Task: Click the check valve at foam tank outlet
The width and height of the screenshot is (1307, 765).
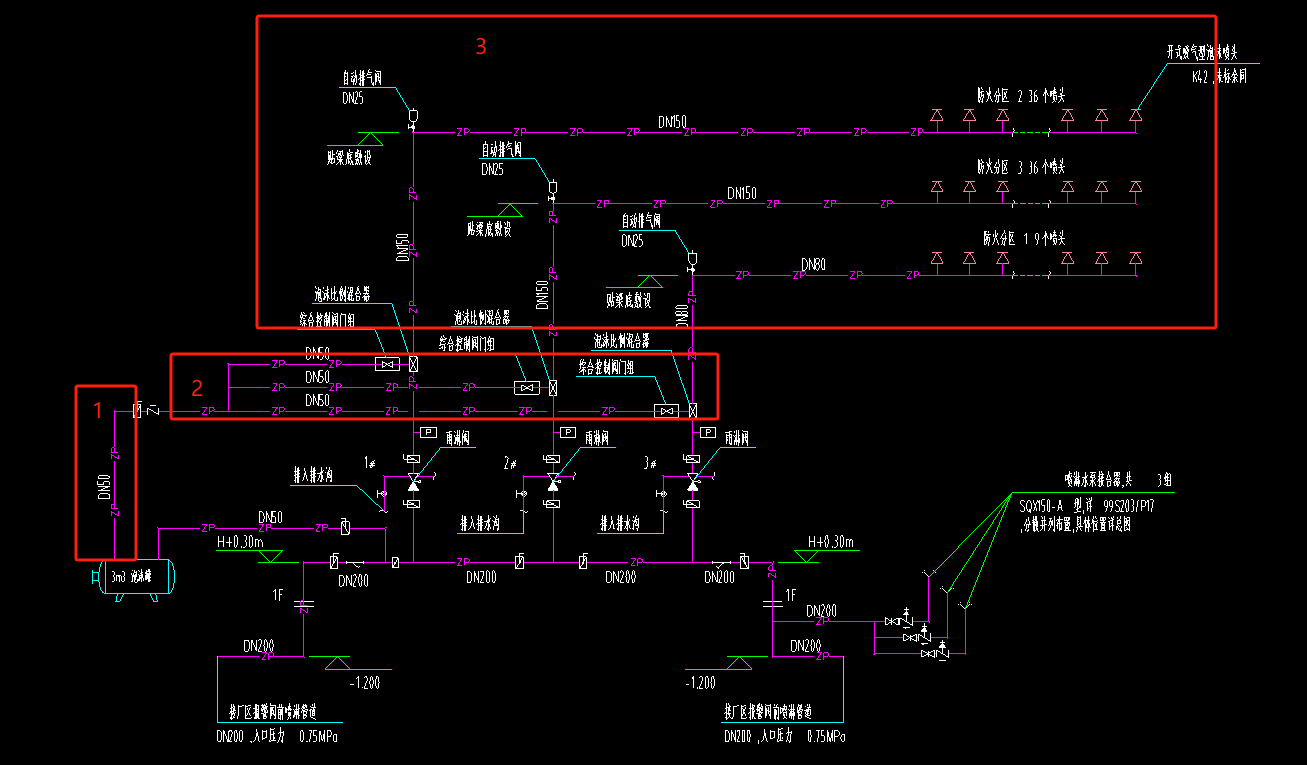Action: coord(152,411)
